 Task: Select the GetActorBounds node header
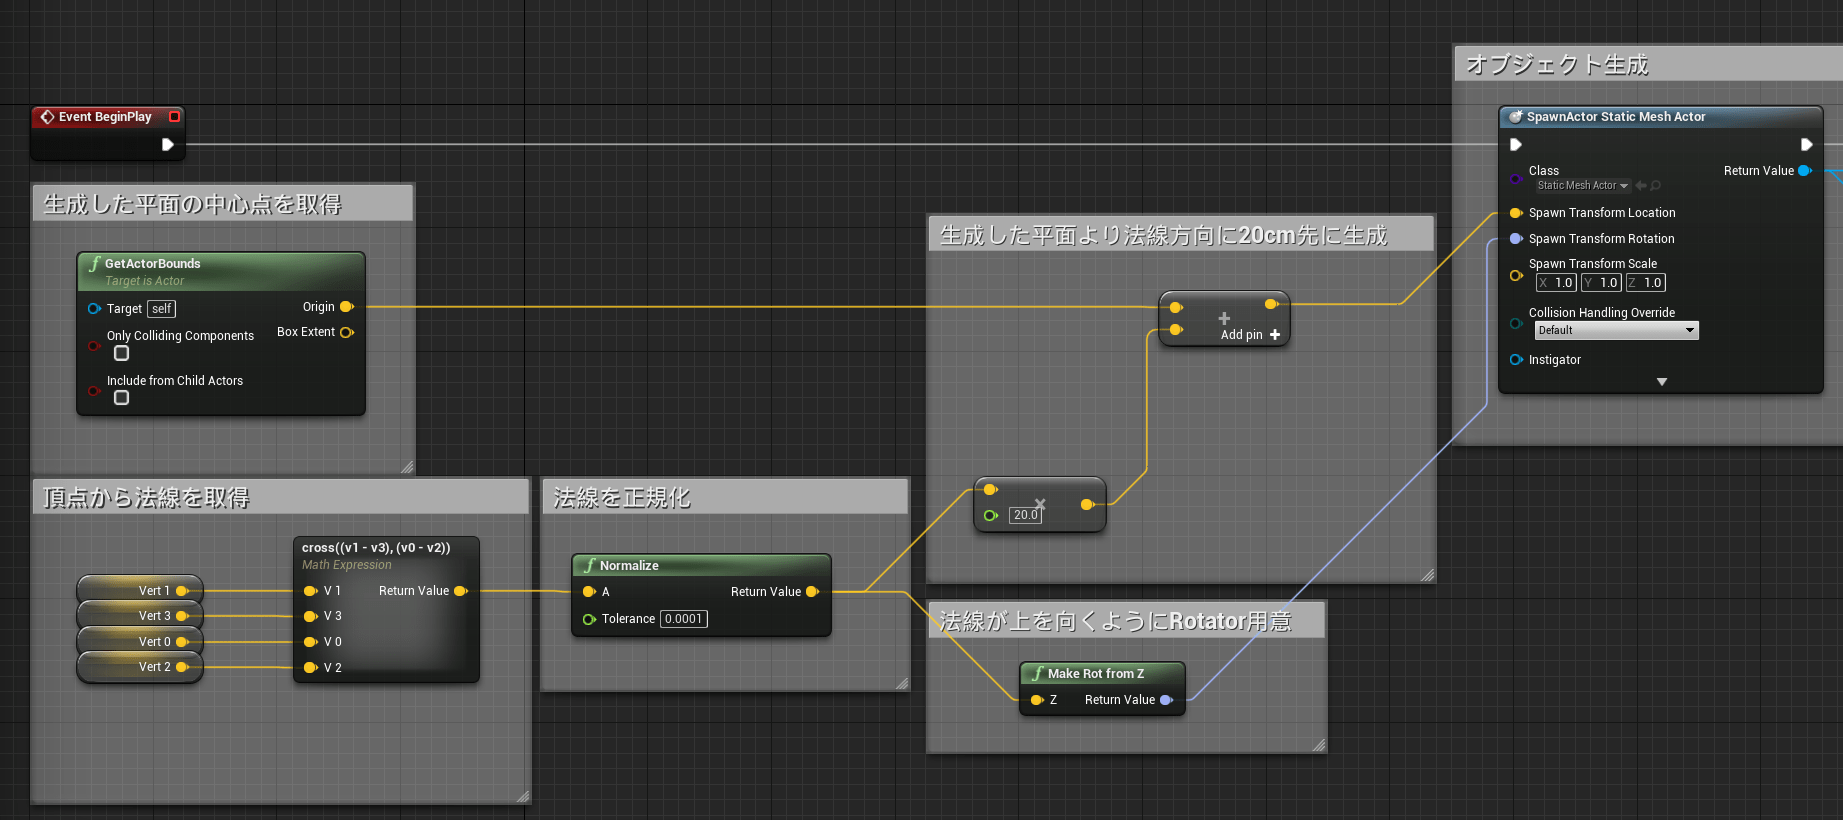221,271
